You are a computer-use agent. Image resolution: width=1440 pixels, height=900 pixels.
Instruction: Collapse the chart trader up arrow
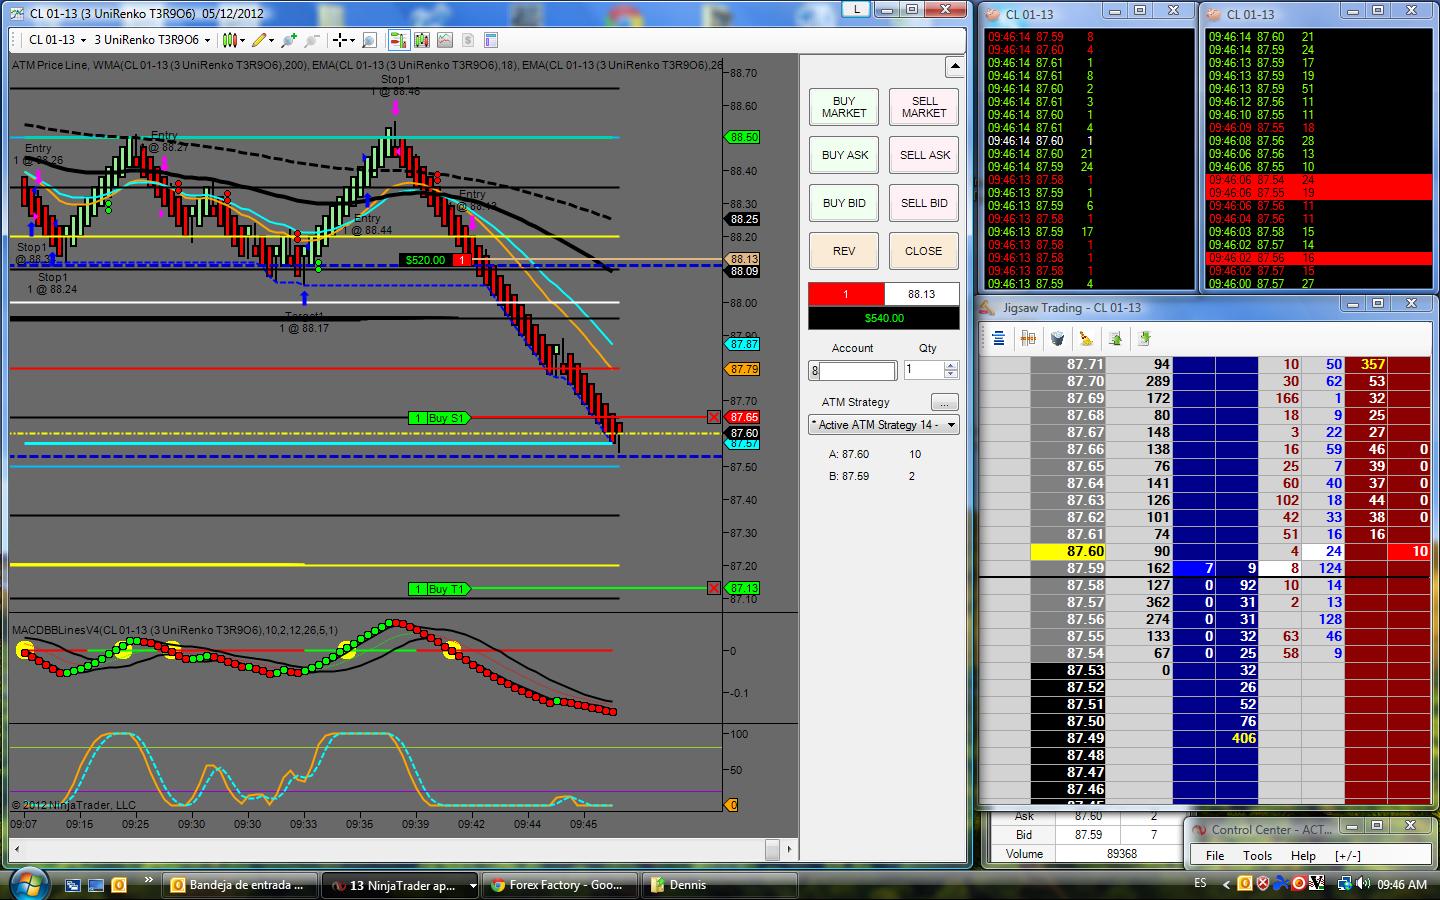point(954,67)
